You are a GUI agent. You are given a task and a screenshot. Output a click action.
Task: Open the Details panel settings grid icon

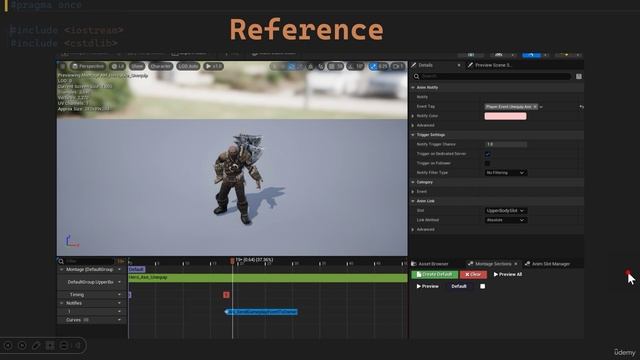coord(578,76)
